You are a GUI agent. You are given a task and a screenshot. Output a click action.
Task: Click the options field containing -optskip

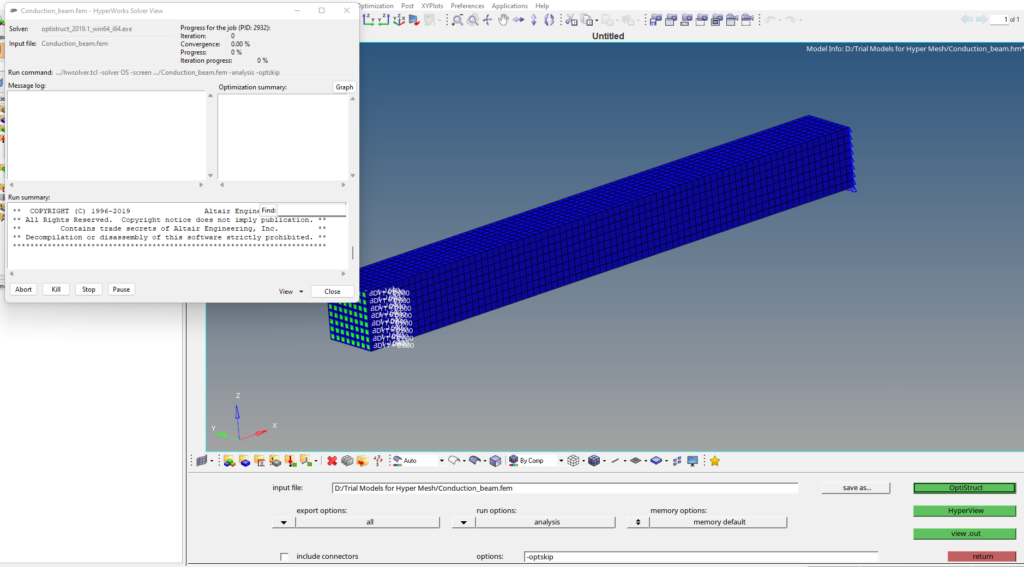tap(701, 557)
